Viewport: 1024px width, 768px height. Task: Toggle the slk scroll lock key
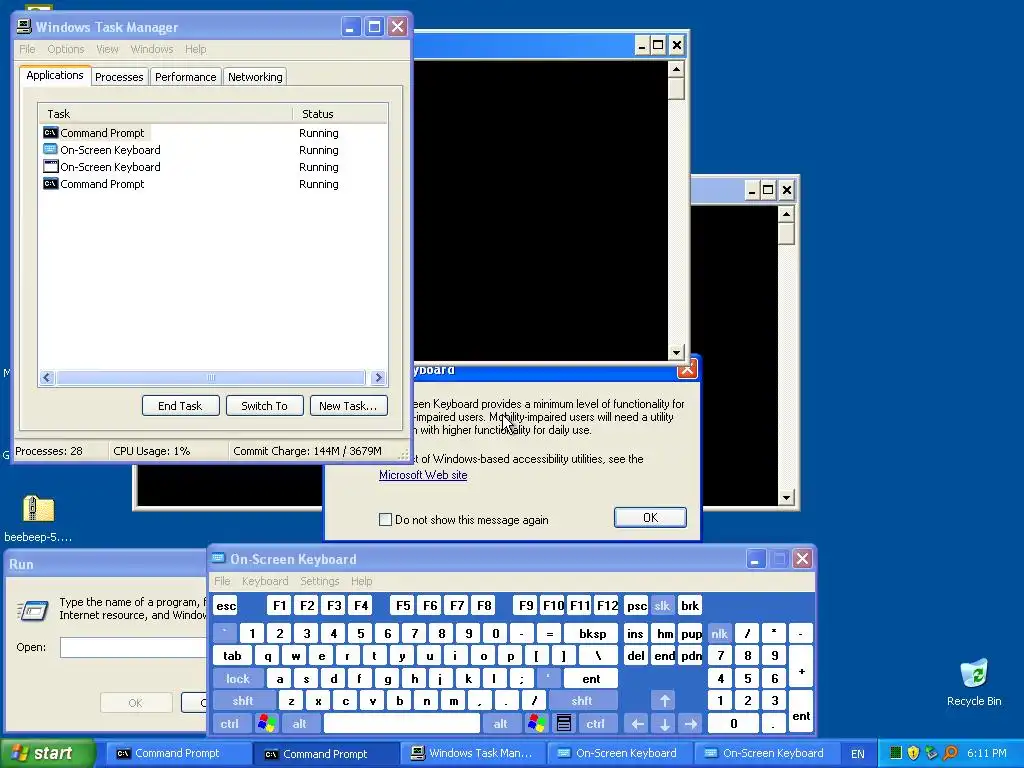click(x=662, y=605)
